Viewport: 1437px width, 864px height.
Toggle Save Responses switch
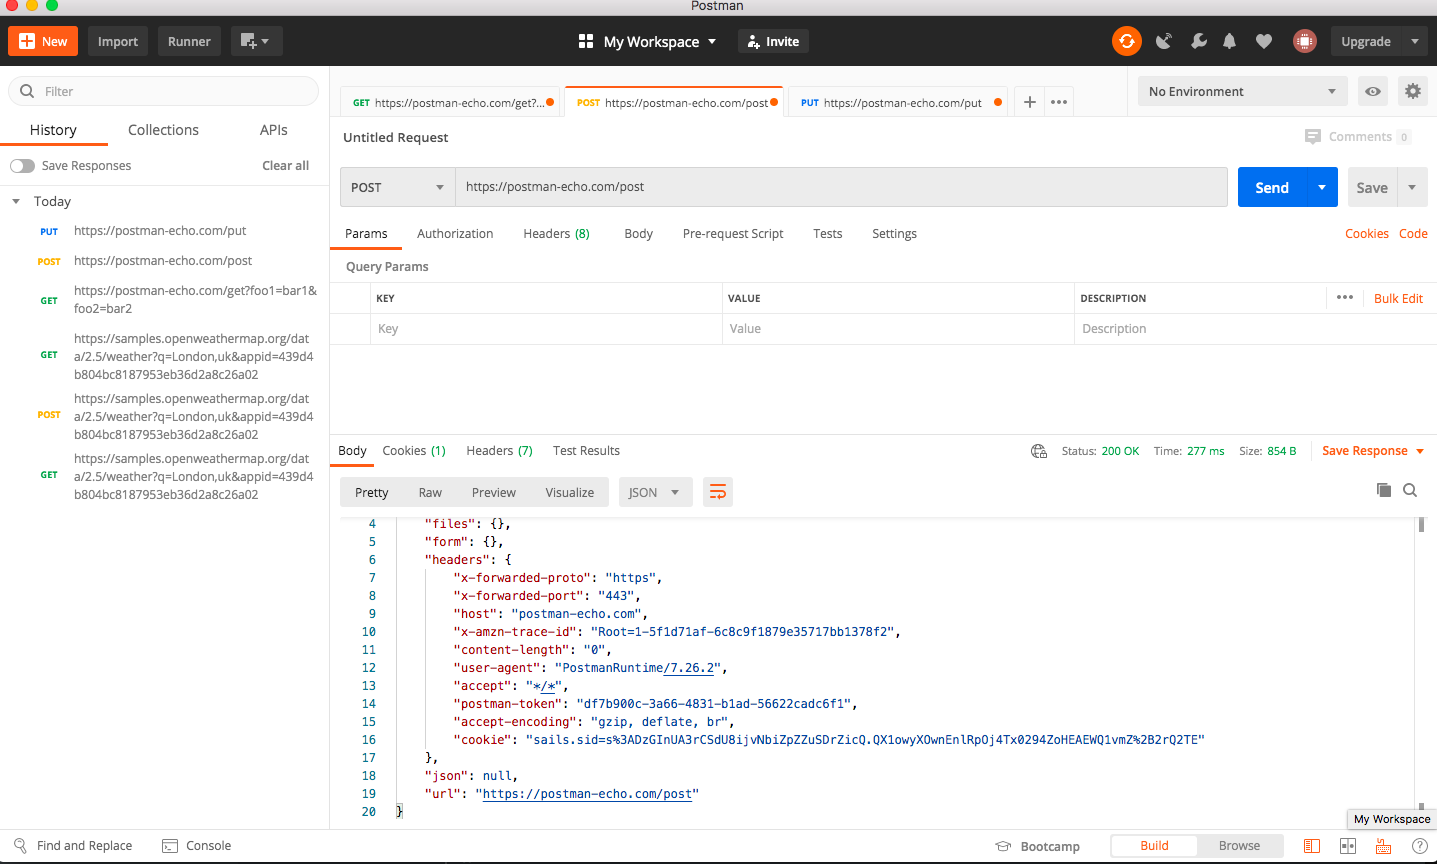tap(23, 166)
